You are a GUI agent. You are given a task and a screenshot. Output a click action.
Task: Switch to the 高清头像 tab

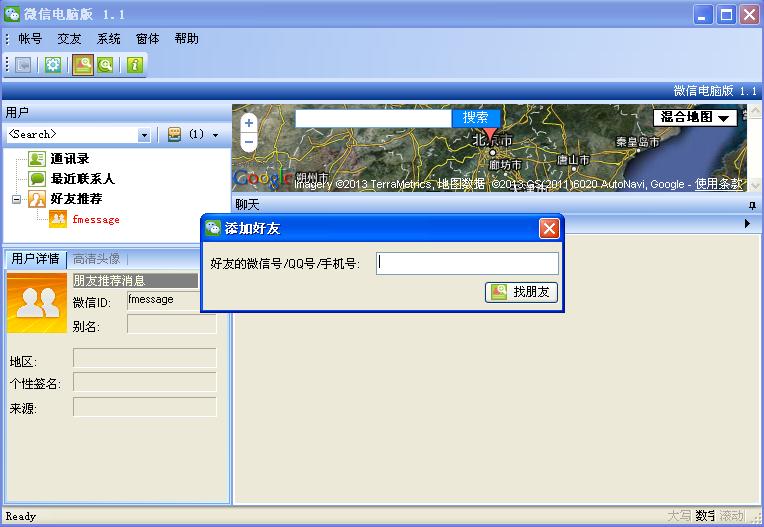96,259
